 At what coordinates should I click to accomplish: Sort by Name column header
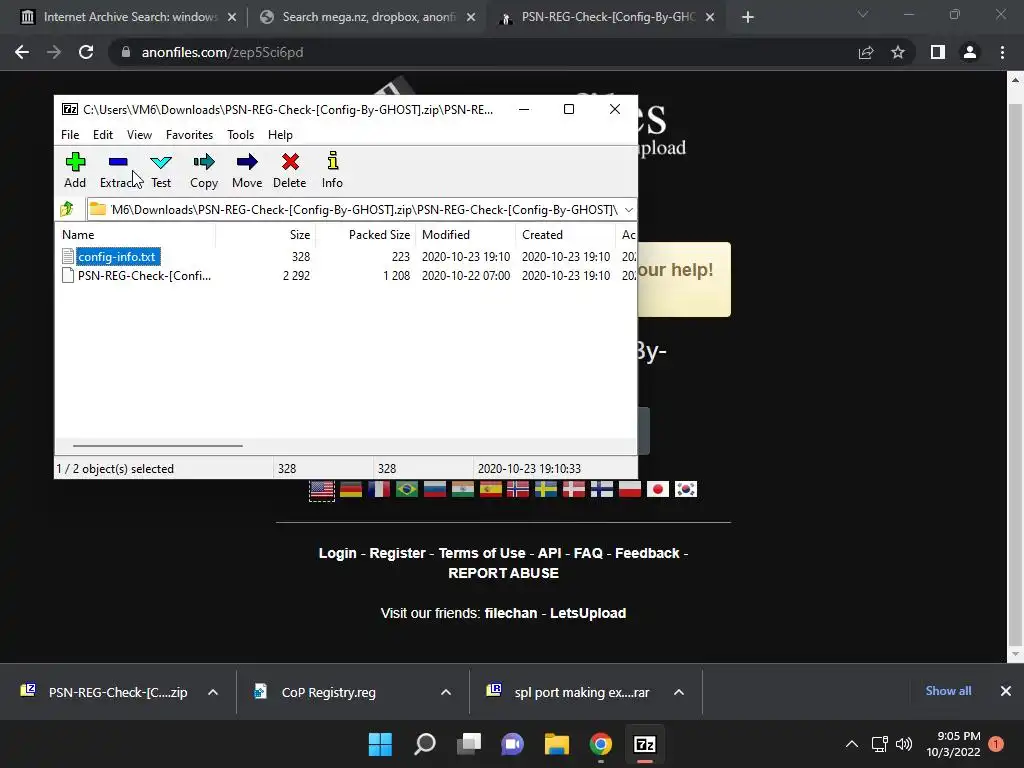coord(136,234)
